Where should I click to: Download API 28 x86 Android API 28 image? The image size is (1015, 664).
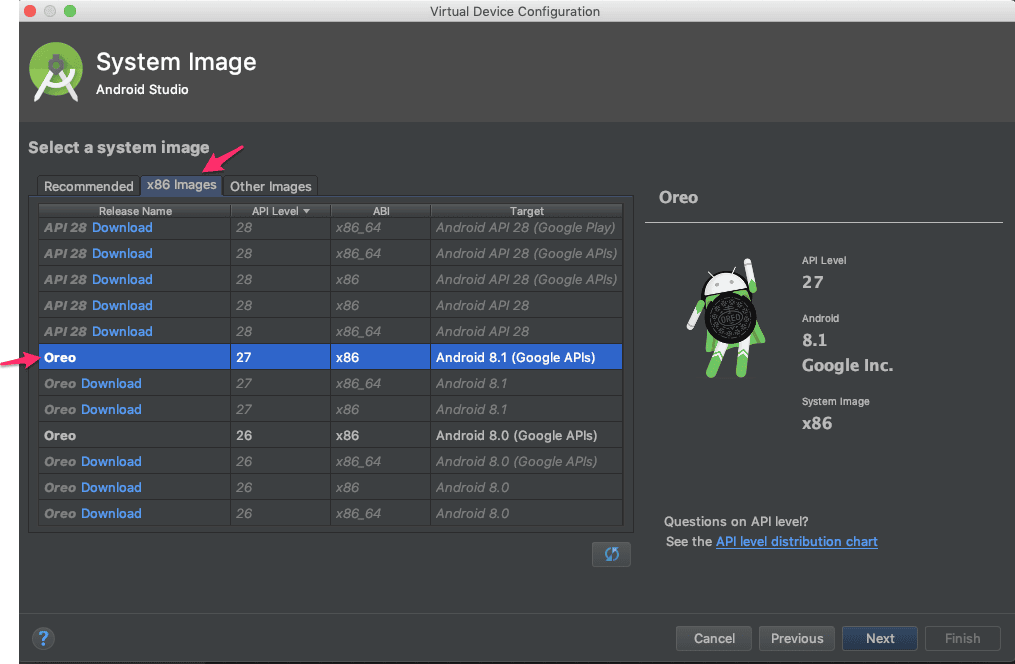(122, 305)
